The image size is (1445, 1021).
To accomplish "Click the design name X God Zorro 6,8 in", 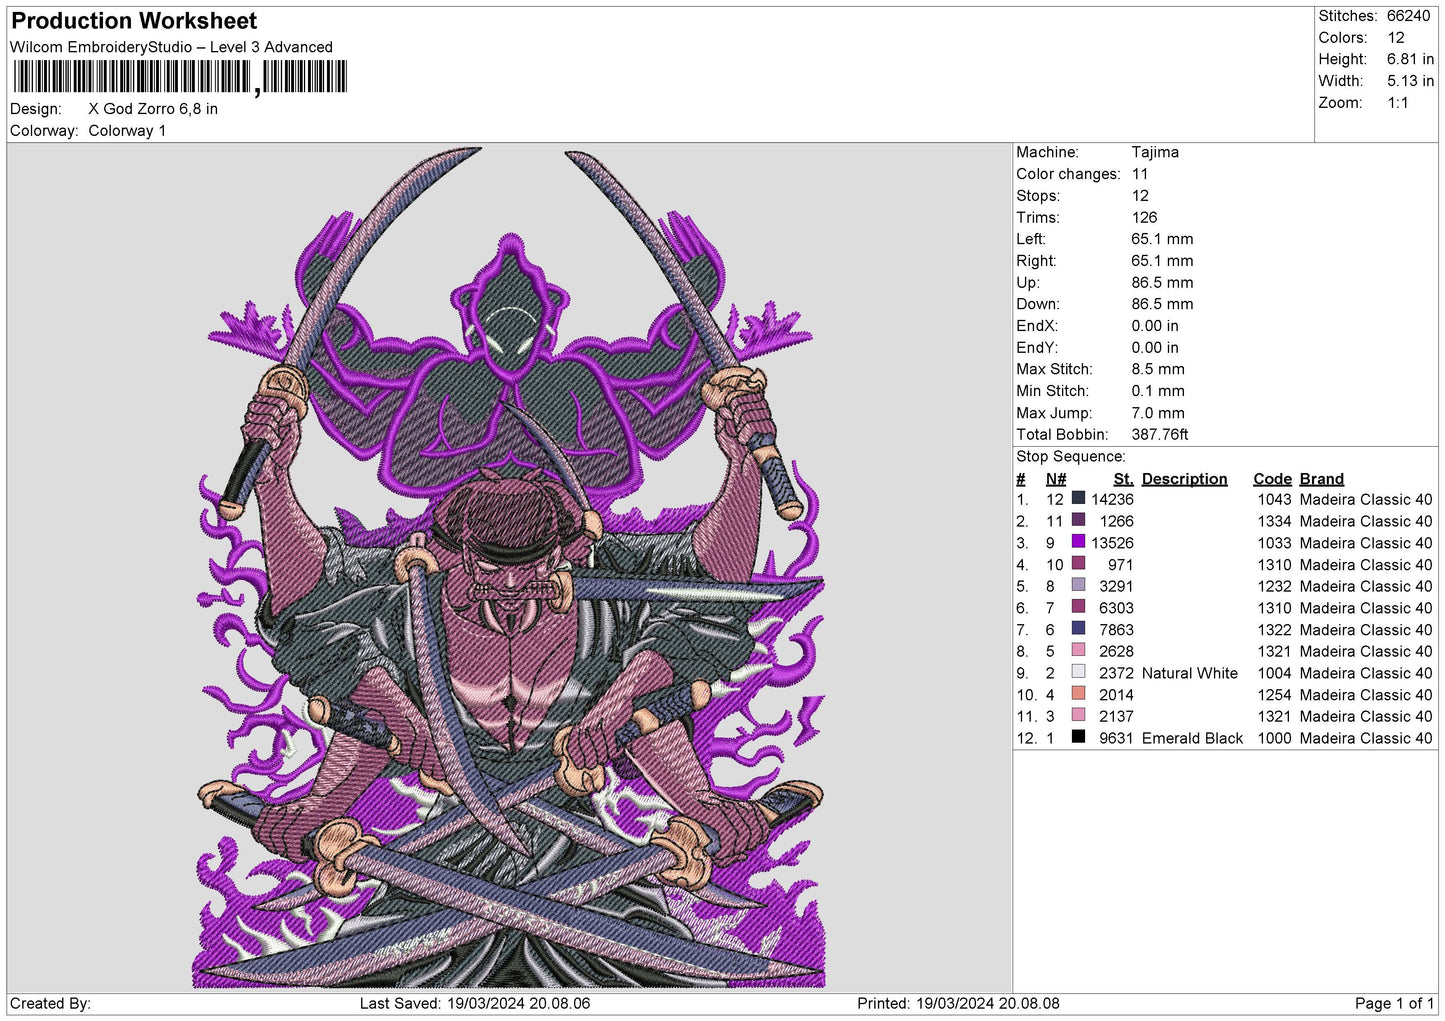I will [x=153, y=109].
